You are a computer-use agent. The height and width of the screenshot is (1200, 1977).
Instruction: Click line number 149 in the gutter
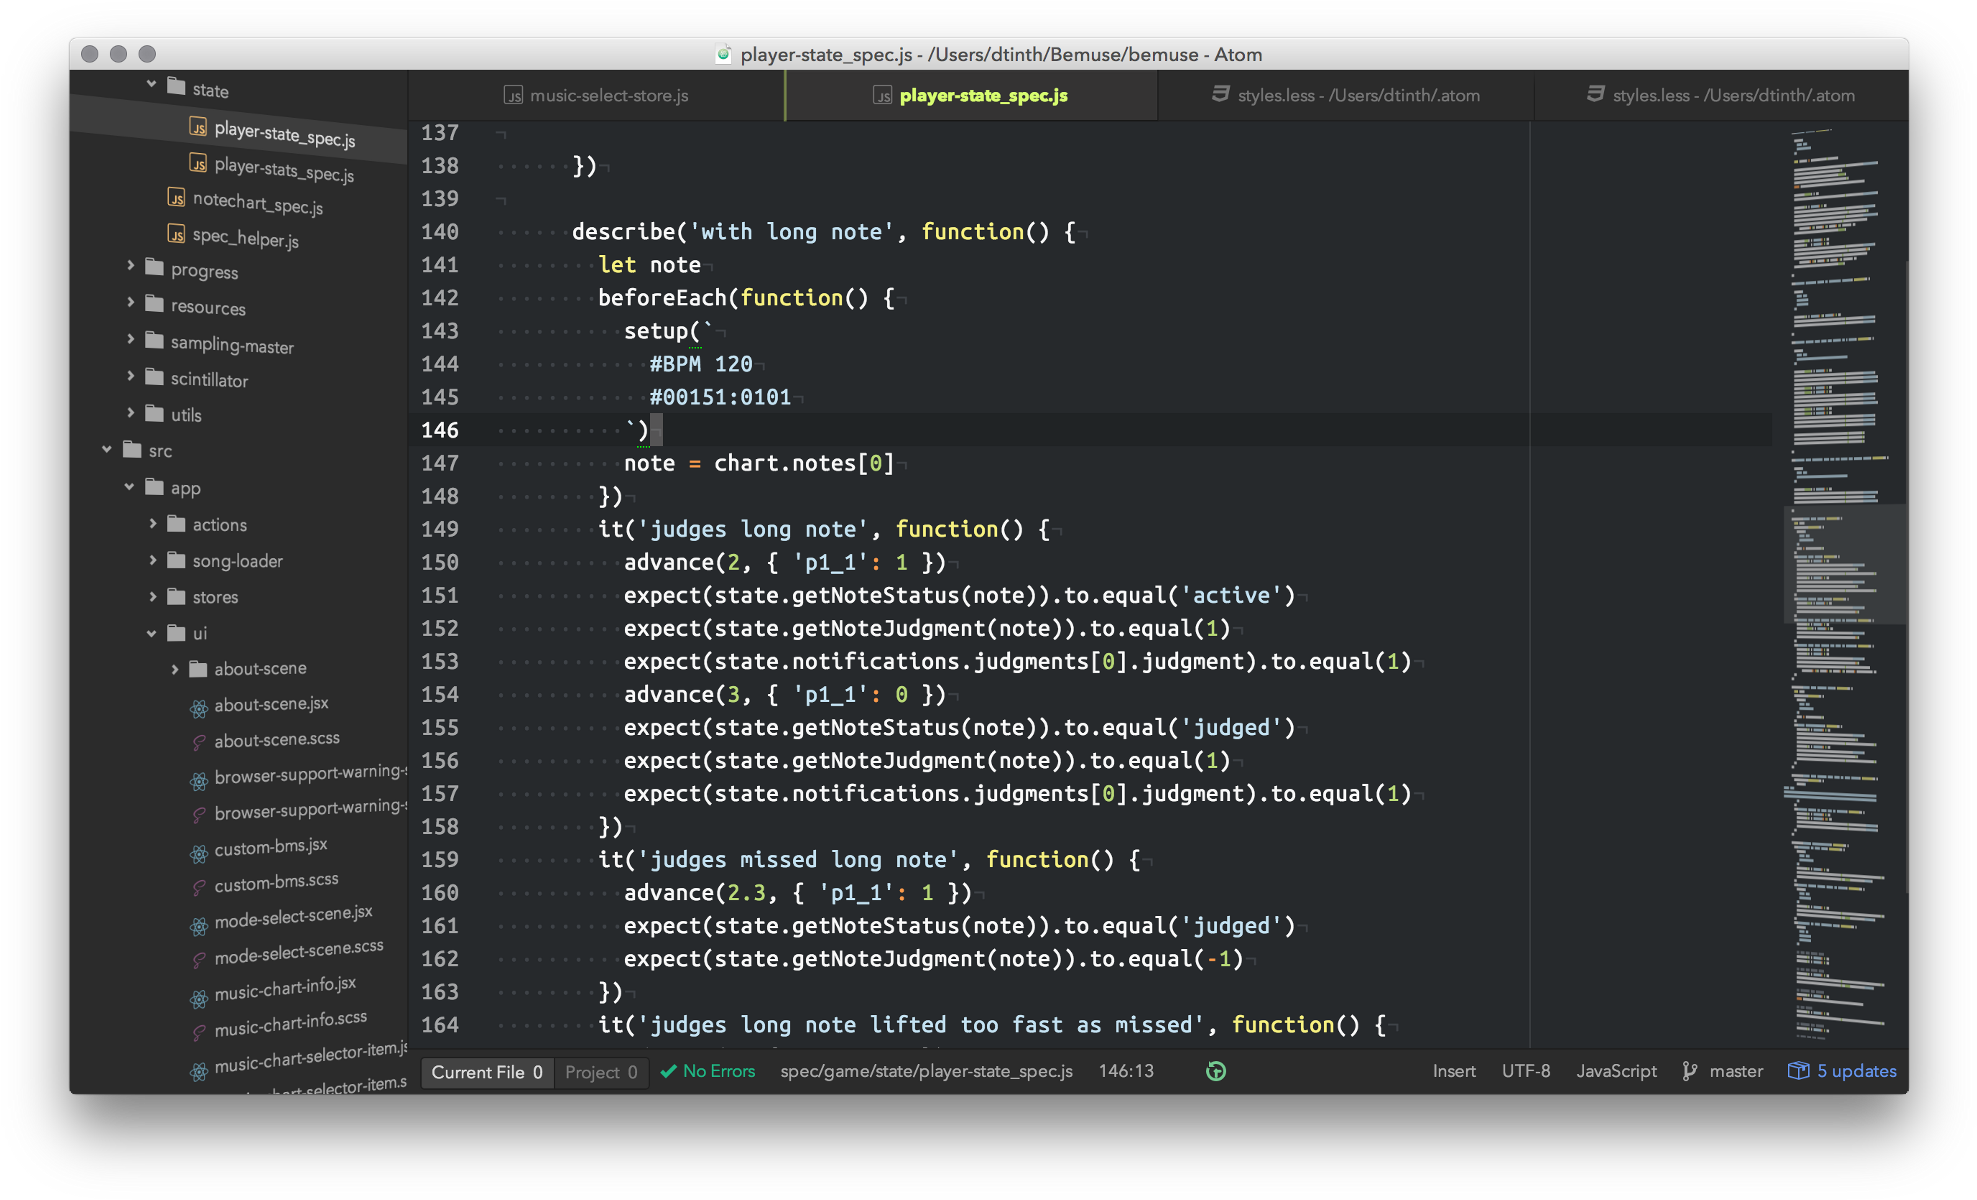click(440, 529)
